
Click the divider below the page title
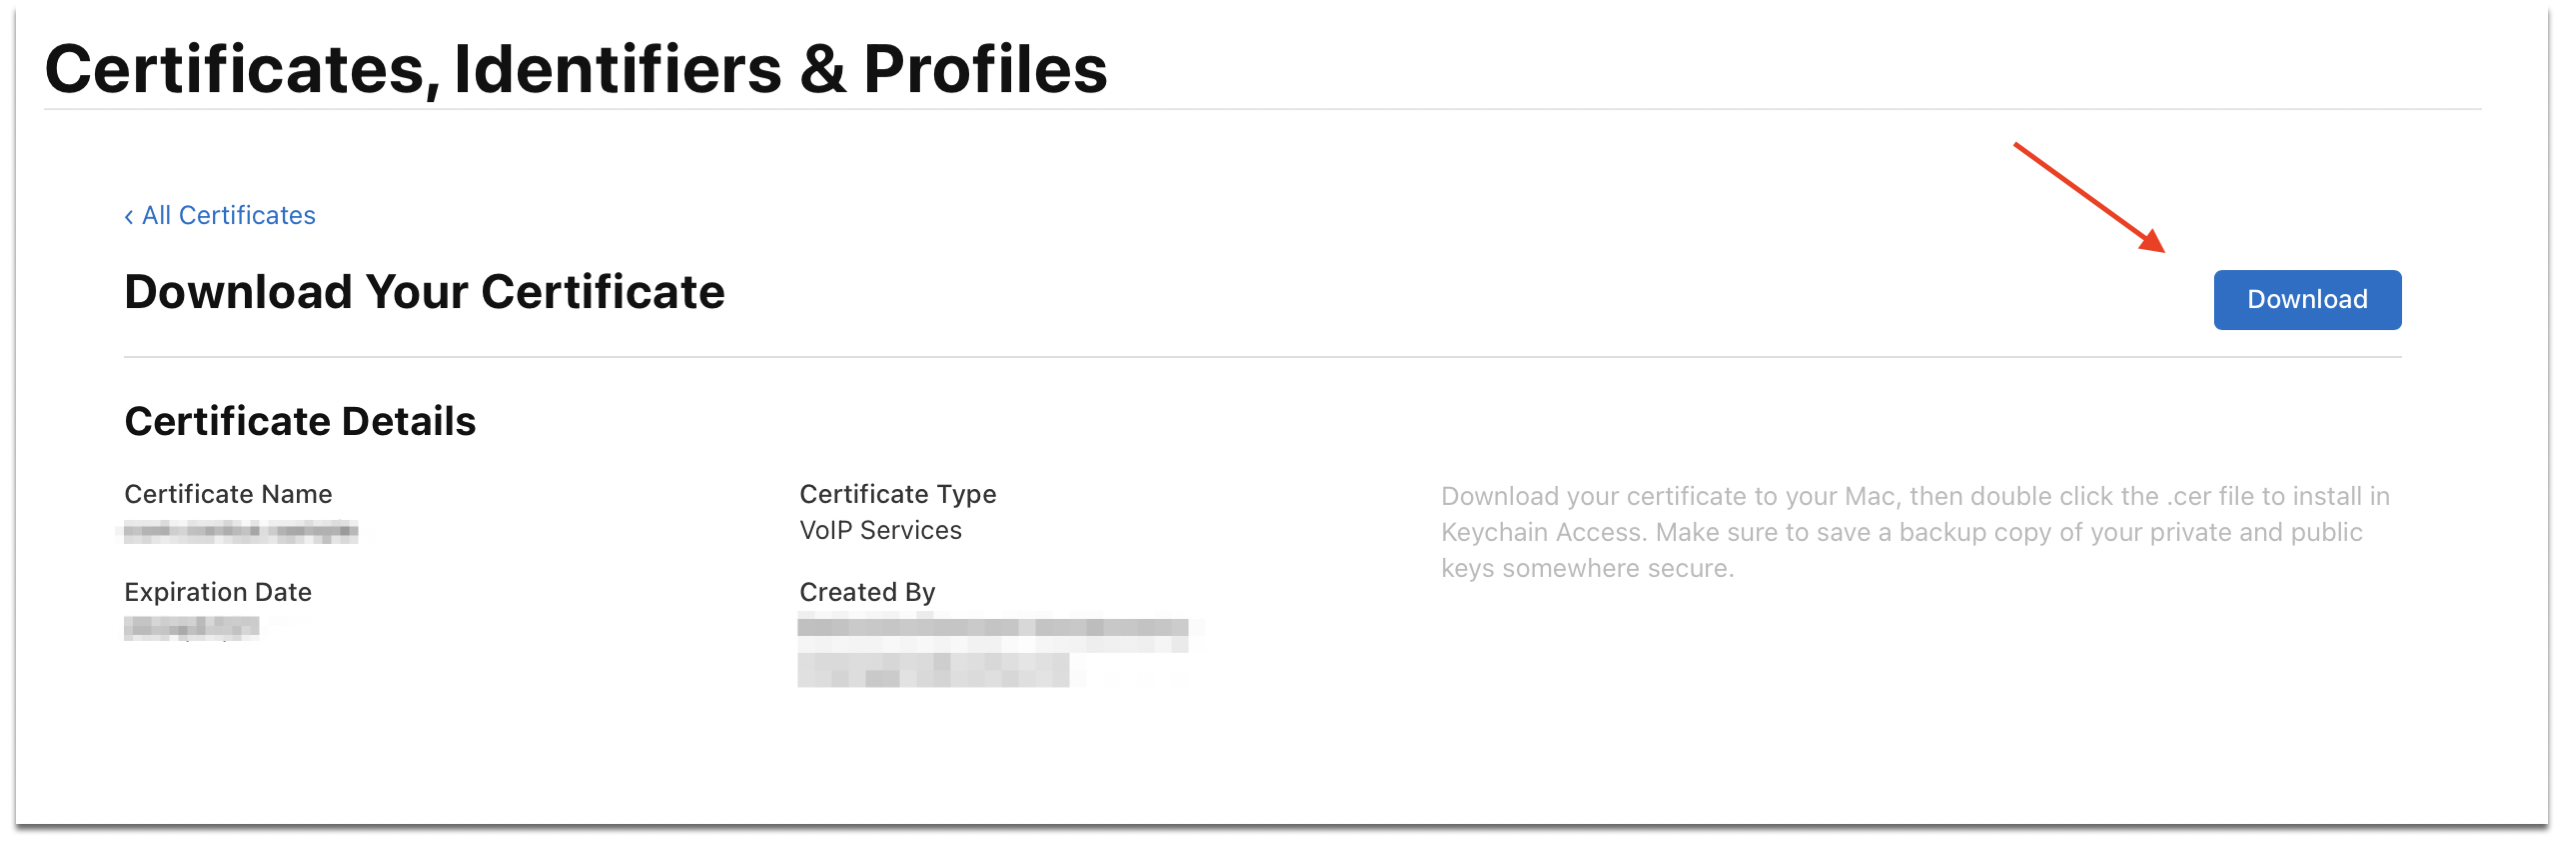click(1280, 106)
